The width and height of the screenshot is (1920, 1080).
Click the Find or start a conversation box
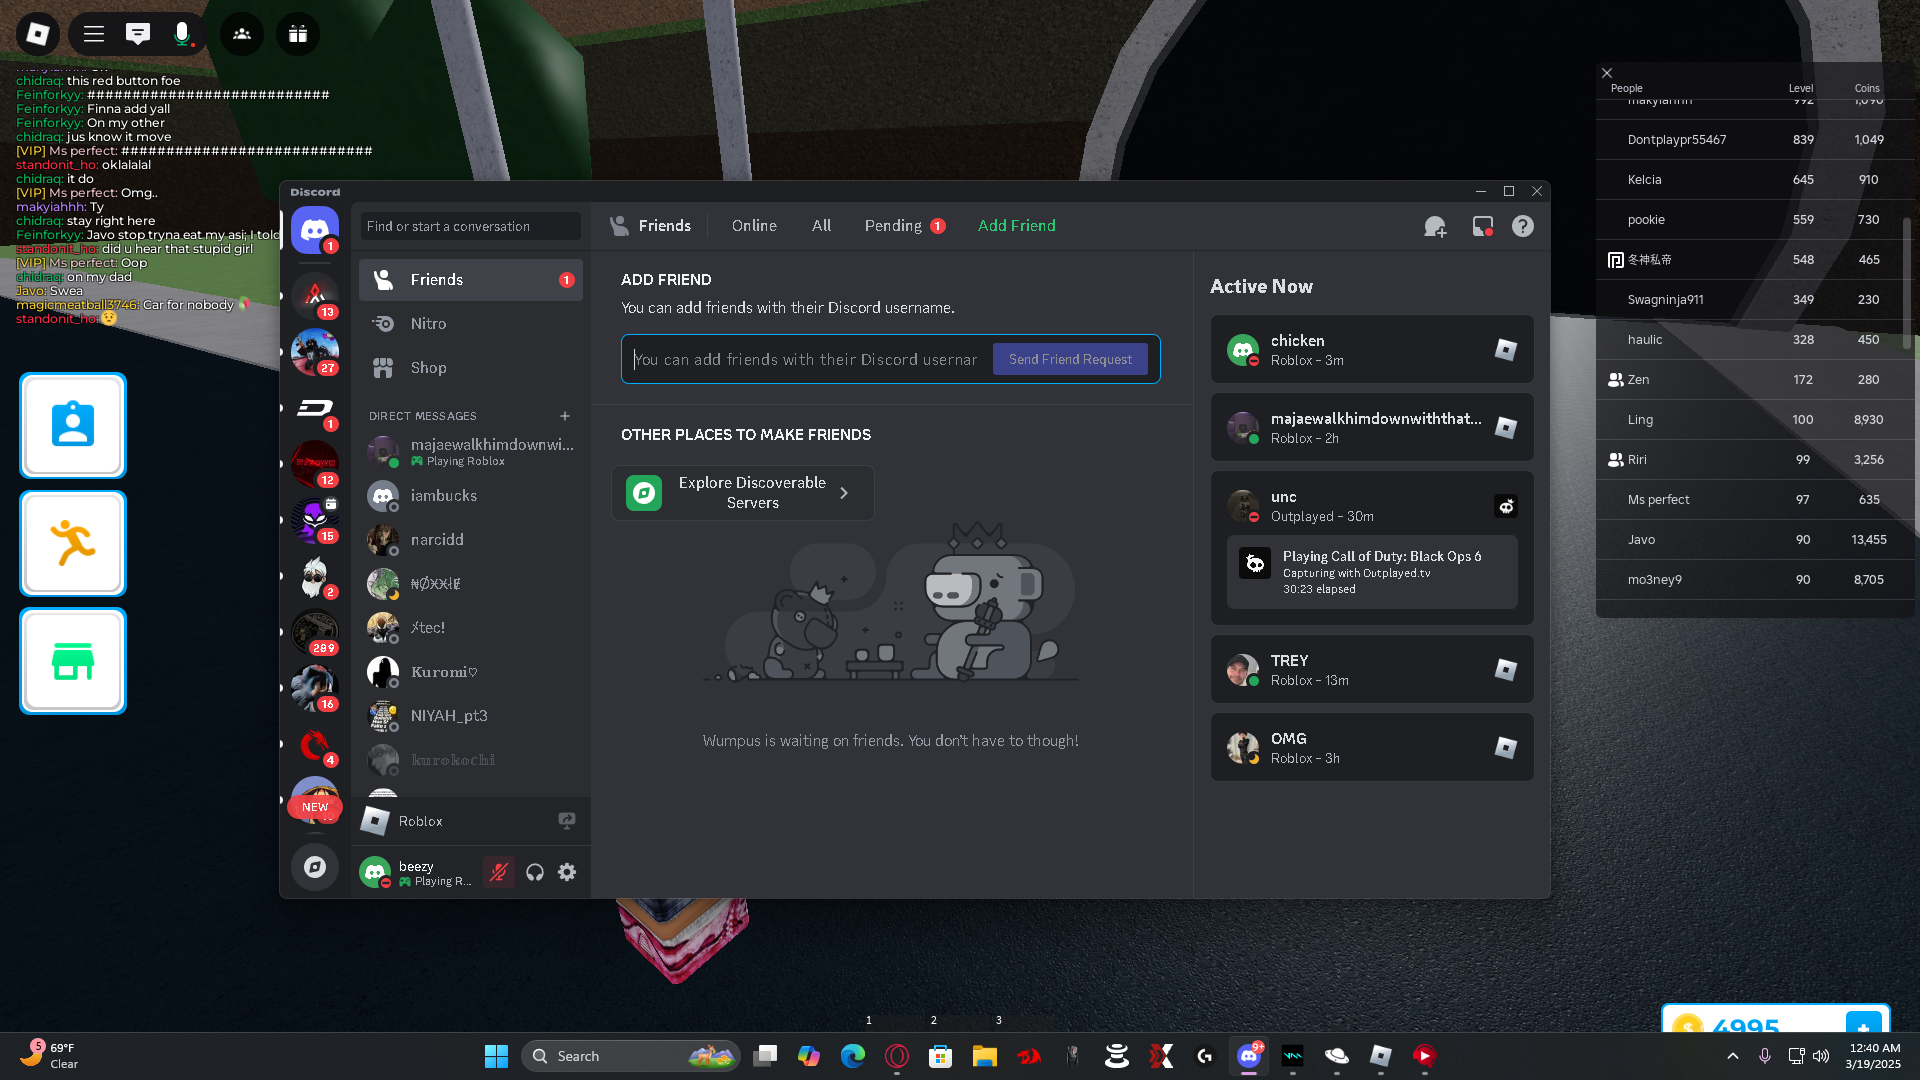point(471,226)
